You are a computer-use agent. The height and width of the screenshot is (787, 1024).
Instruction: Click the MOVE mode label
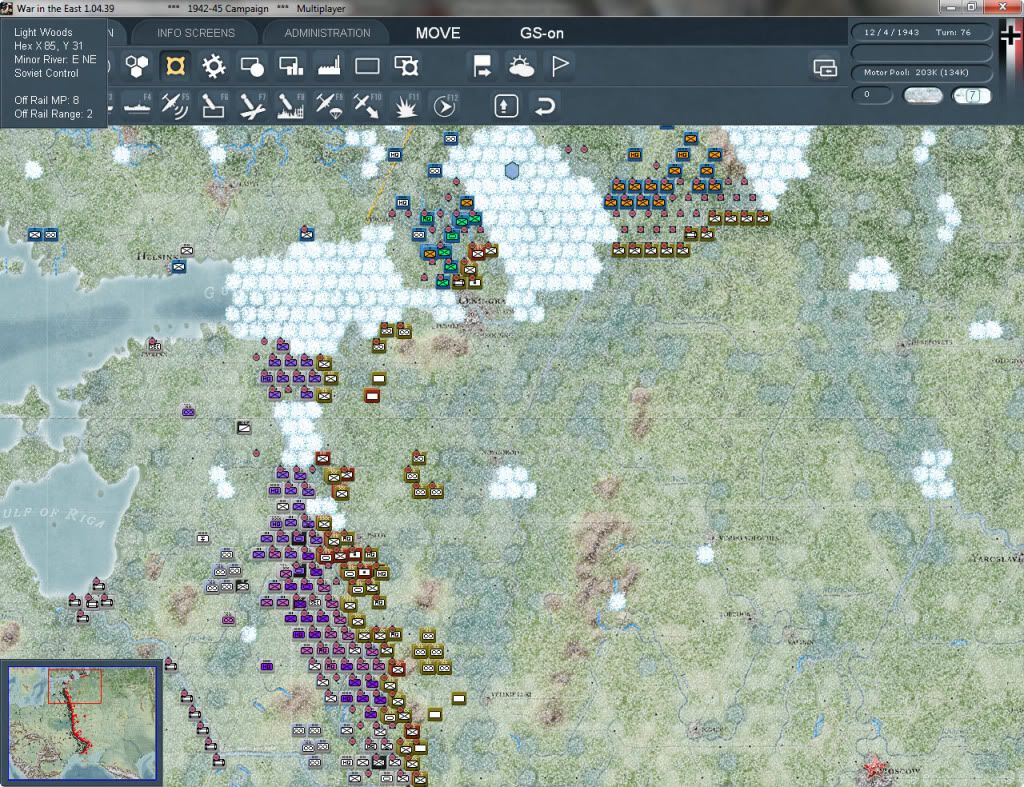coord(438,33)
